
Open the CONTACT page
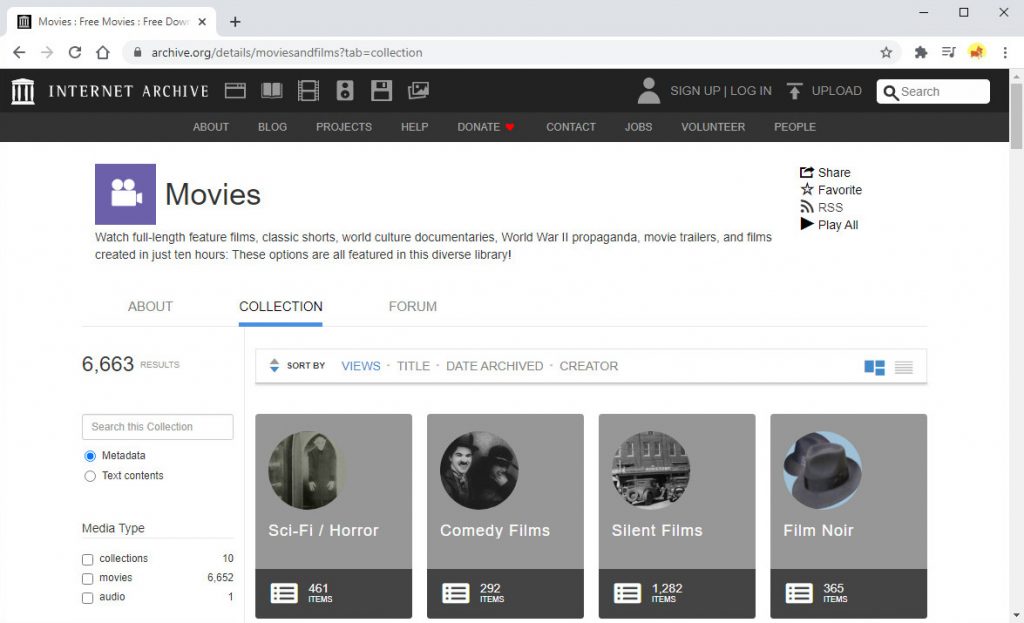(571, 127)
